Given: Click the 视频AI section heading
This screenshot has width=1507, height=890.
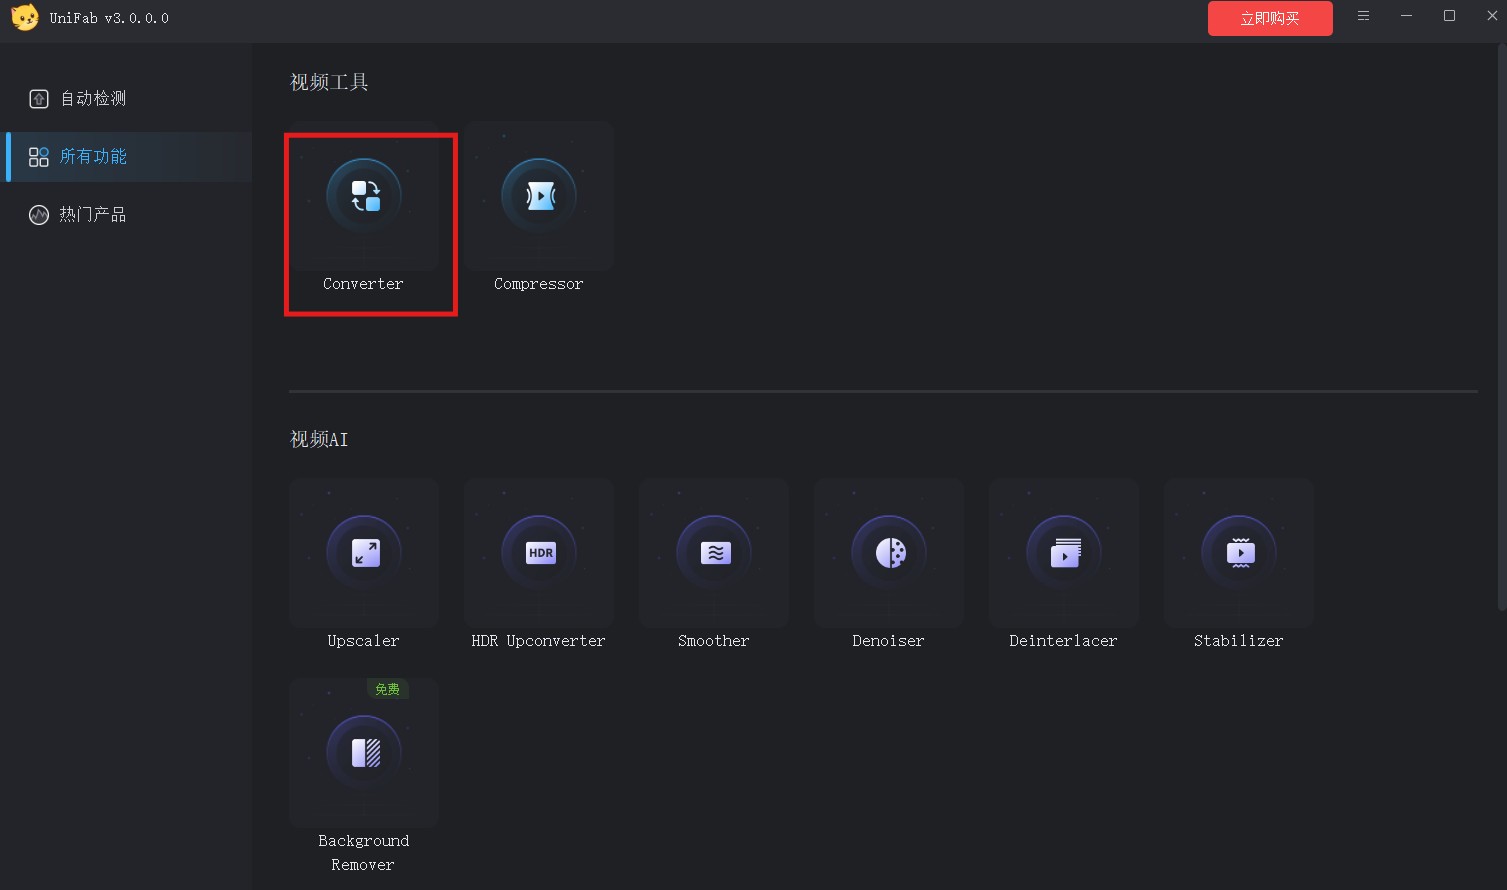Looking at the screenshot, I should coord(319,439).
